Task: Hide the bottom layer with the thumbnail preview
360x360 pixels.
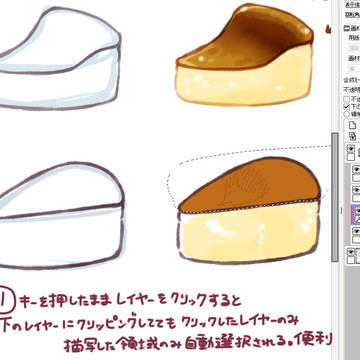Action: coord(351,252)
